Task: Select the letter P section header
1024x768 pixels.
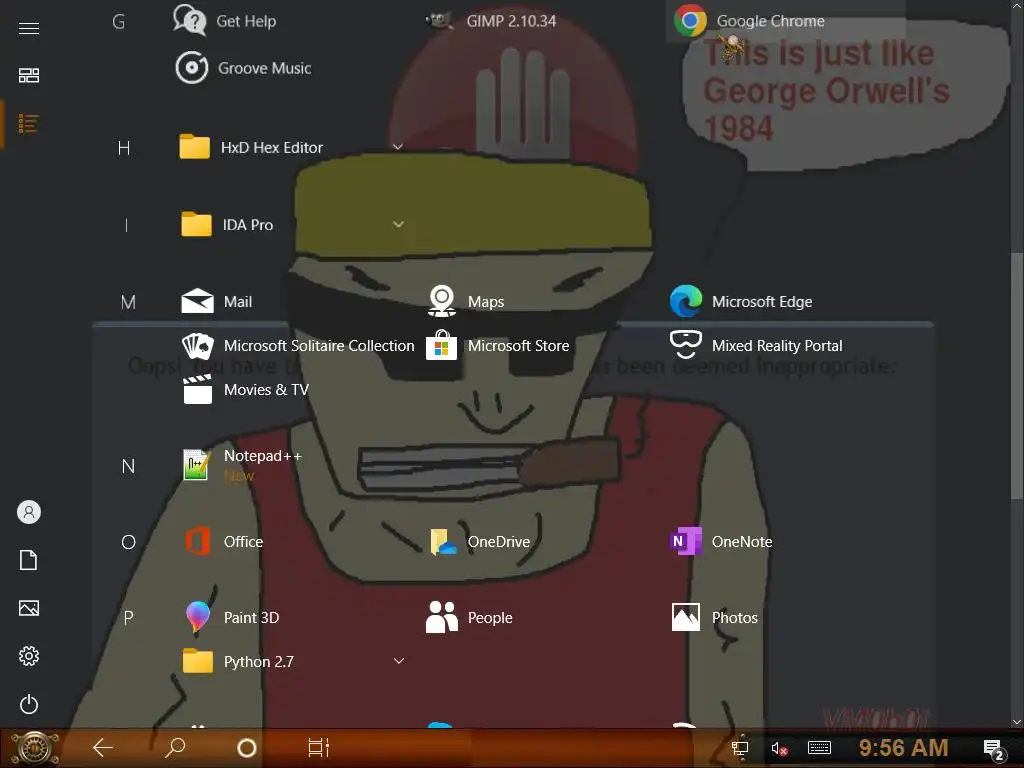Action: tap(128, 618)
